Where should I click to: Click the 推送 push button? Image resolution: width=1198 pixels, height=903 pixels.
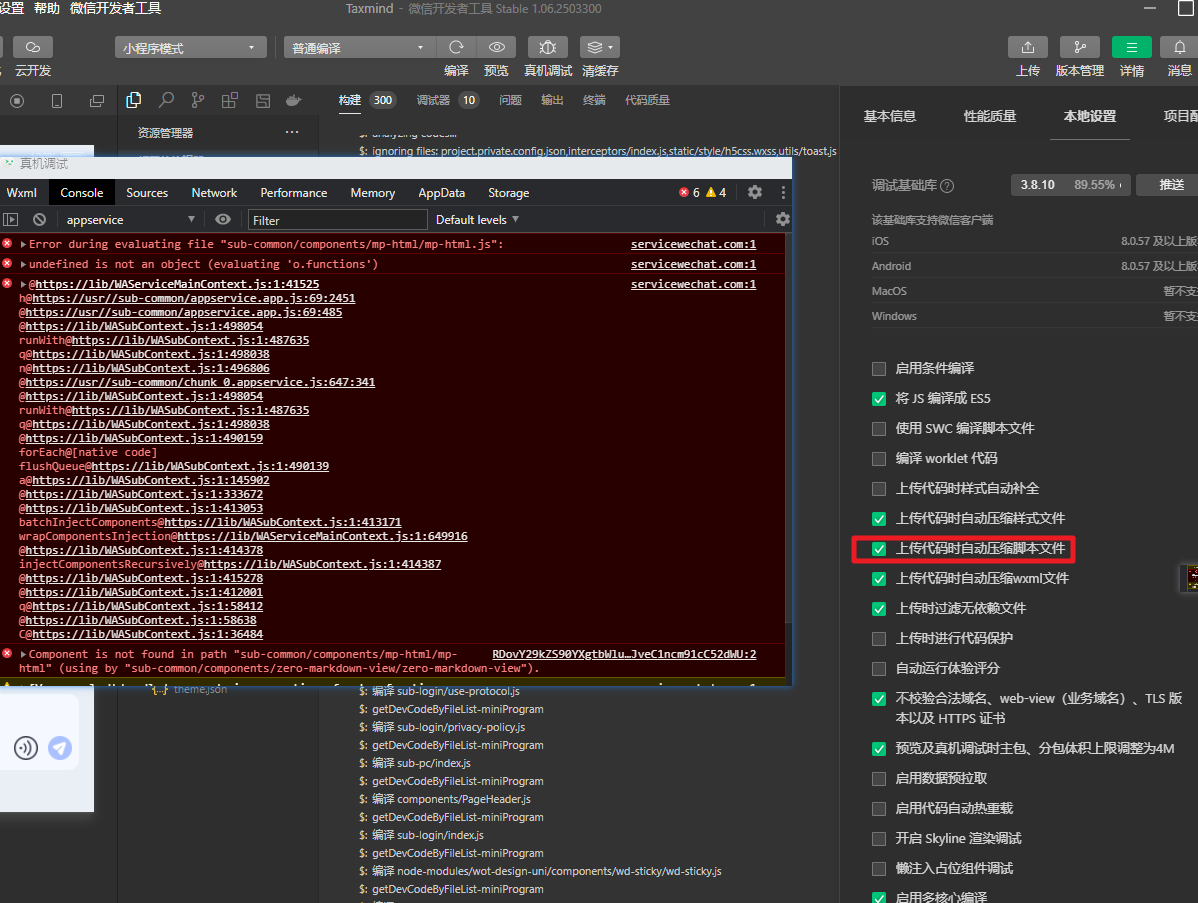point(1167,185)
